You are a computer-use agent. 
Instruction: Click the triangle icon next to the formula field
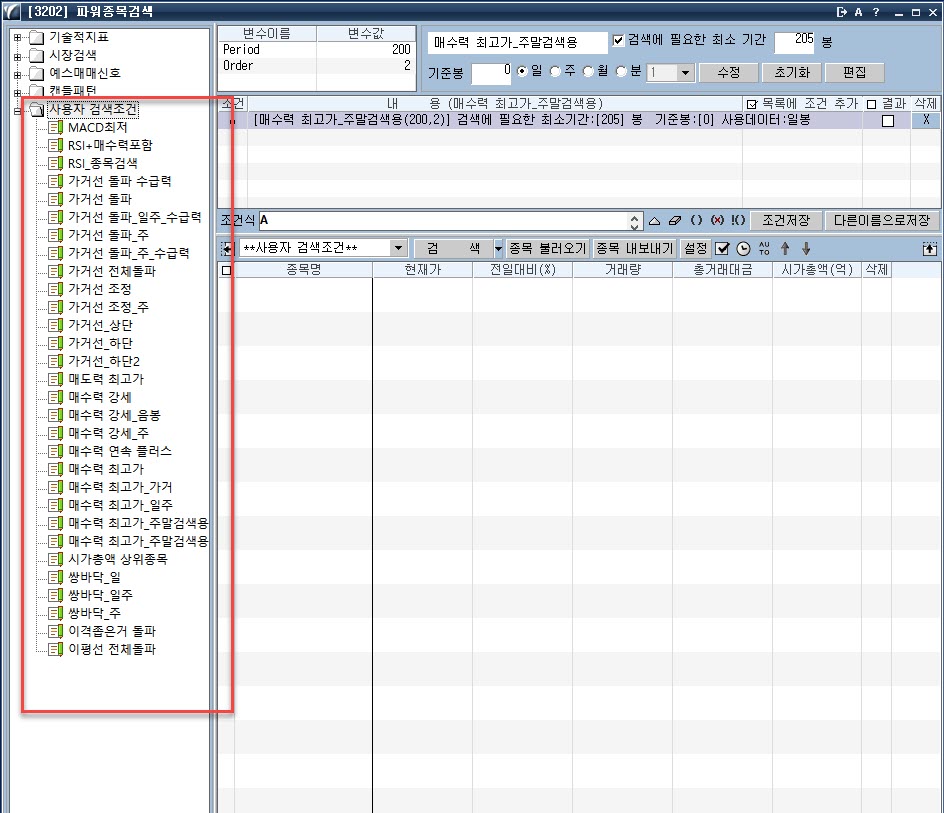click(655, 220)
